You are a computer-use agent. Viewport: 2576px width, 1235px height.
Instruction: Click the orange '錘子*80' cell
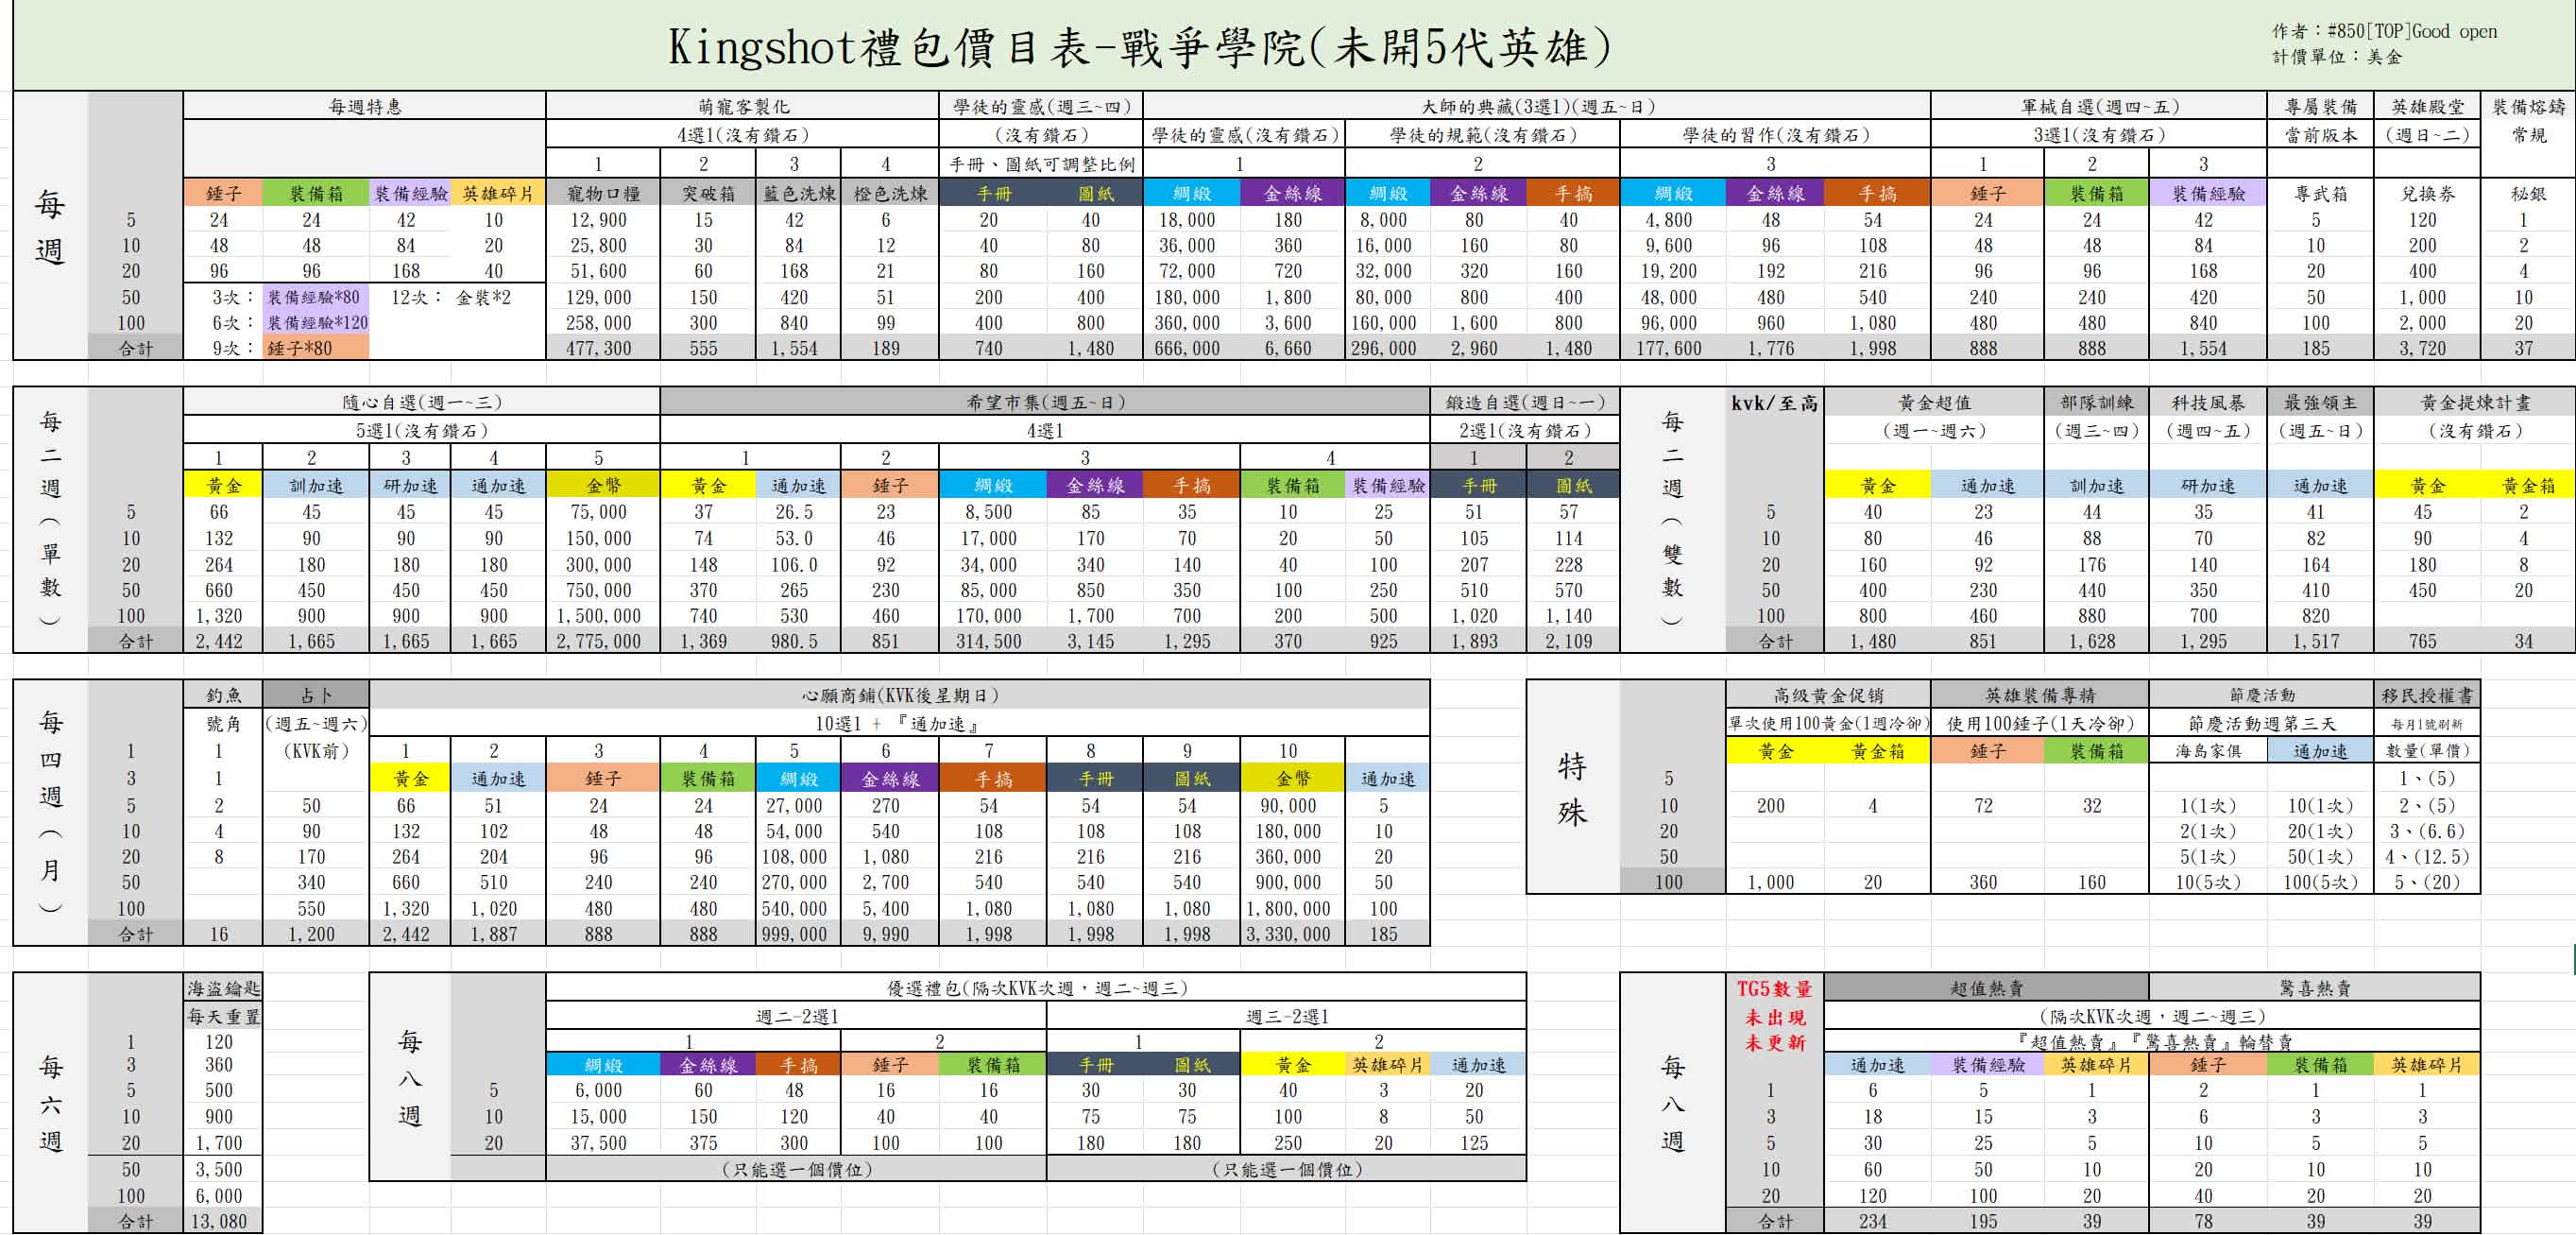(x=316, y=348)
